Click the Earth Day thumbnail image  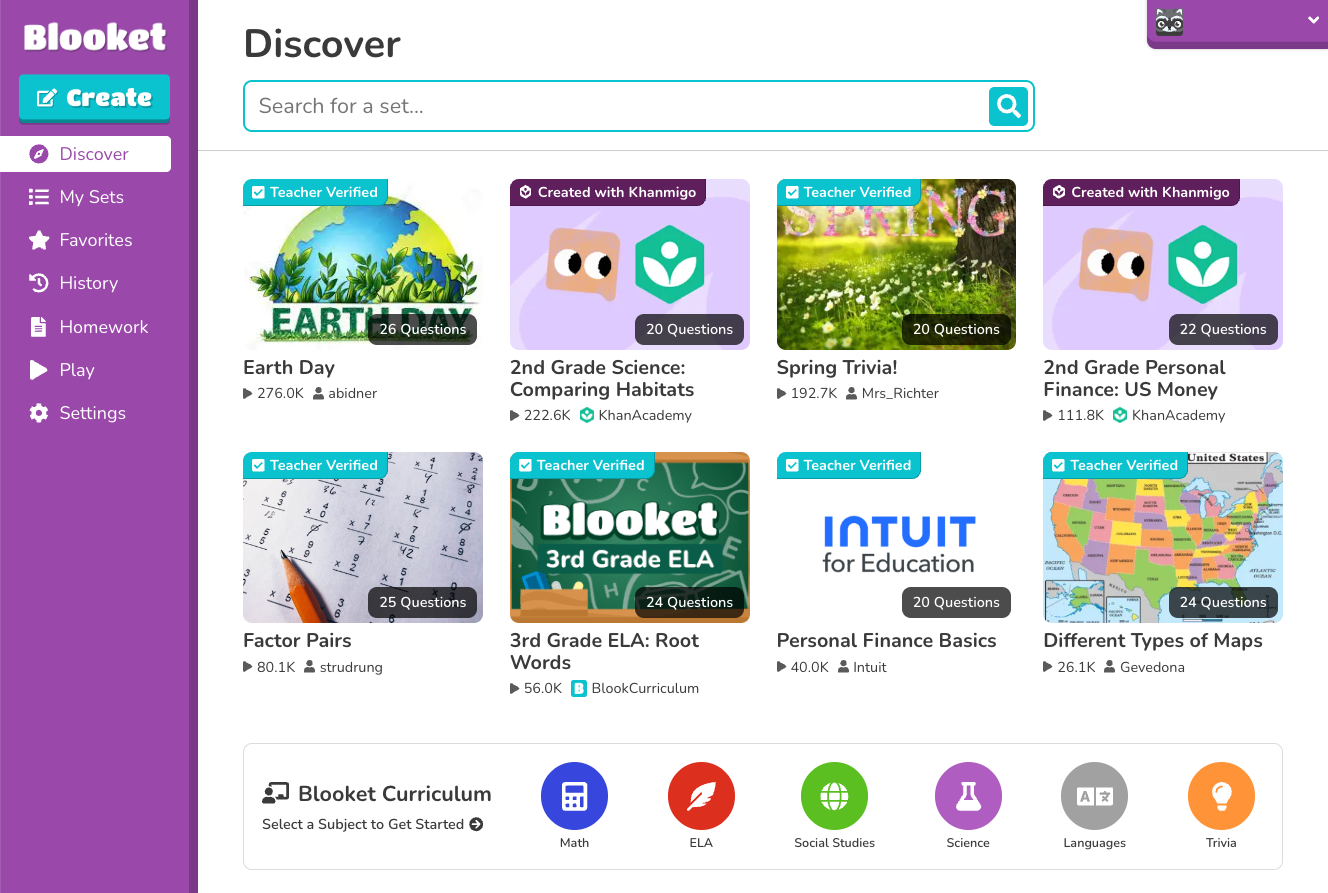coord(363,264)
